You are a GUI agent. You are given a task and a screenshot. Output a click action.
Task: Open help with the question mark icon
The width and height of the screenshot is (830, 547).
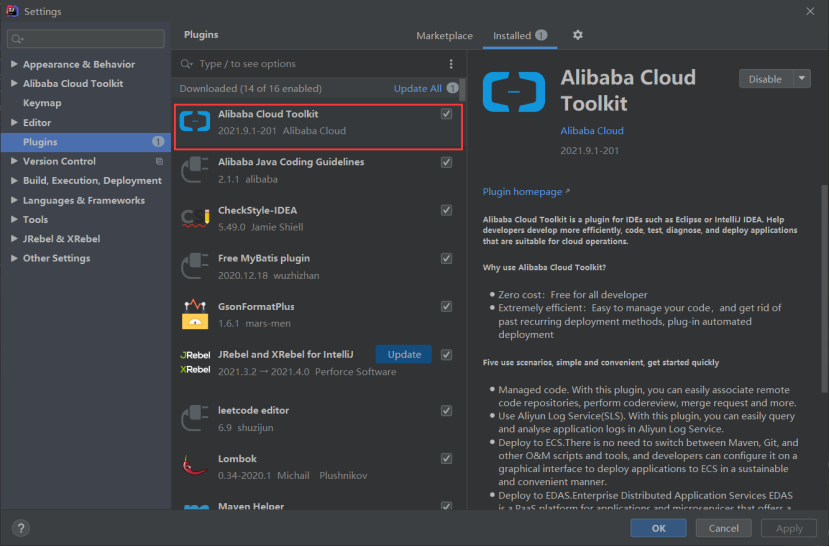pos(20,528)
